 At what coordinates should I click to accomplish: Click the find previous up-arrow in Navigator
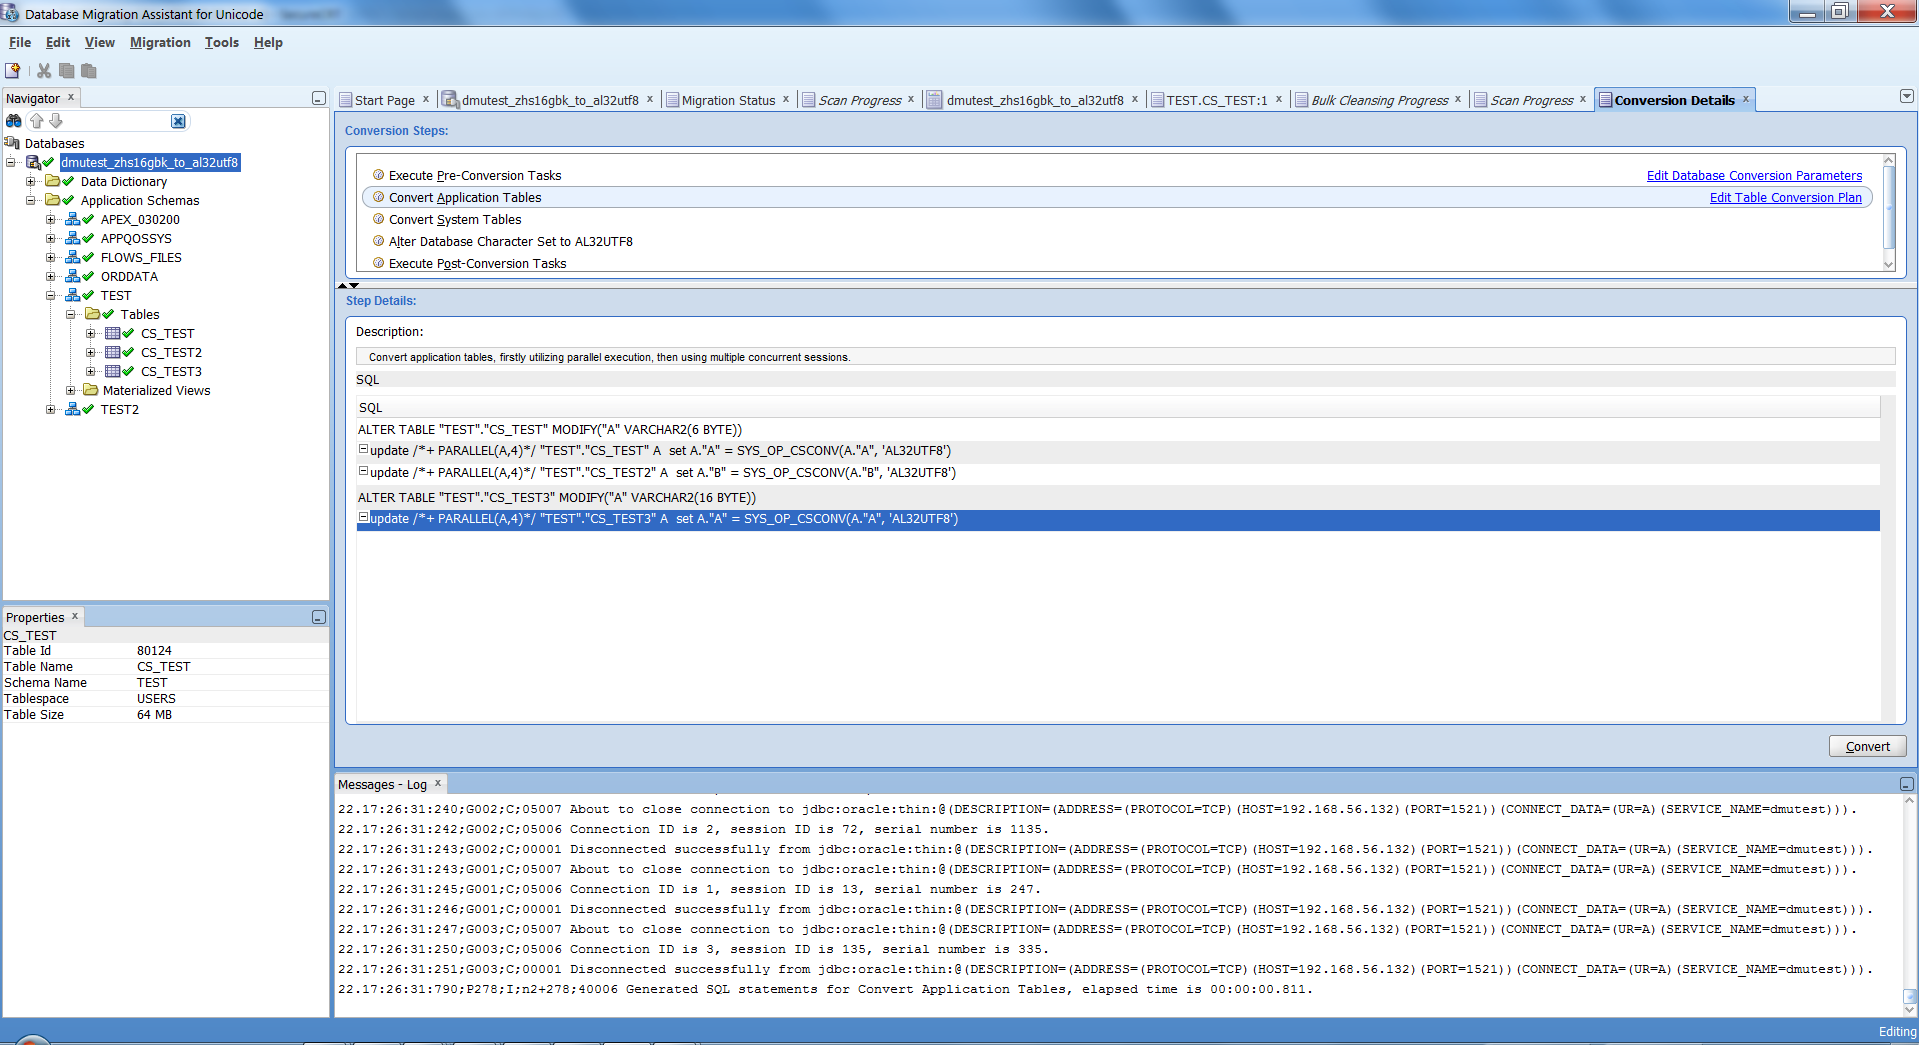(37, 121)
